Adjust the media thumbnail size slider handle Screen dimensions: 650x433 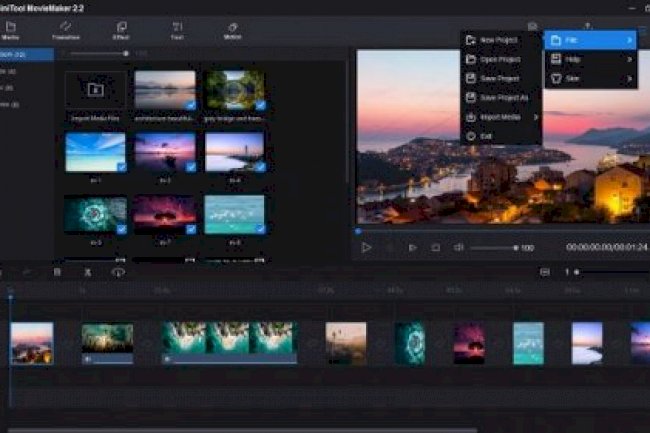pyautogui.click(x=126, y=53)
